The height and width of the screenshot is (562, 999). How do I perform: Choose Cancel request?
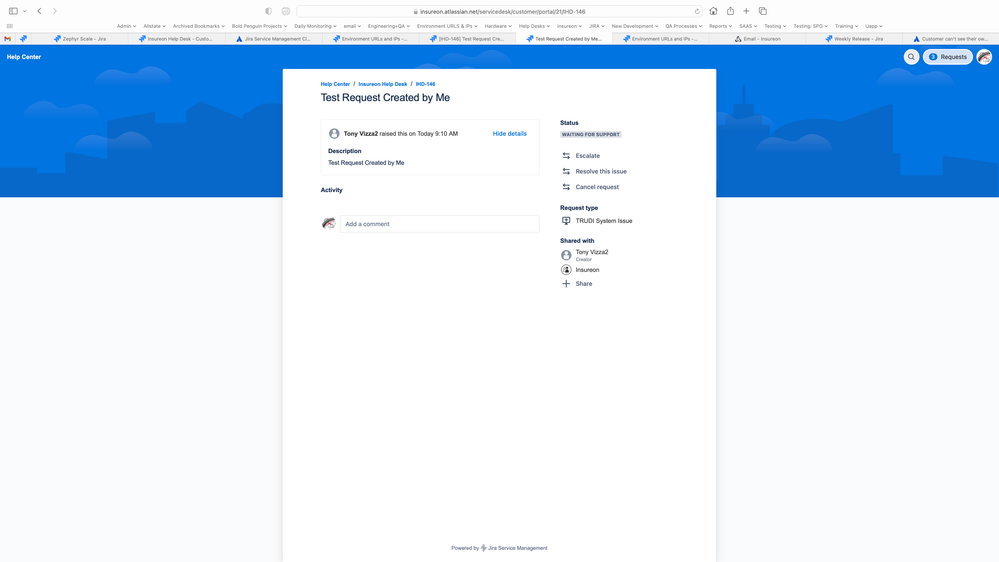(x=597, y=187)
